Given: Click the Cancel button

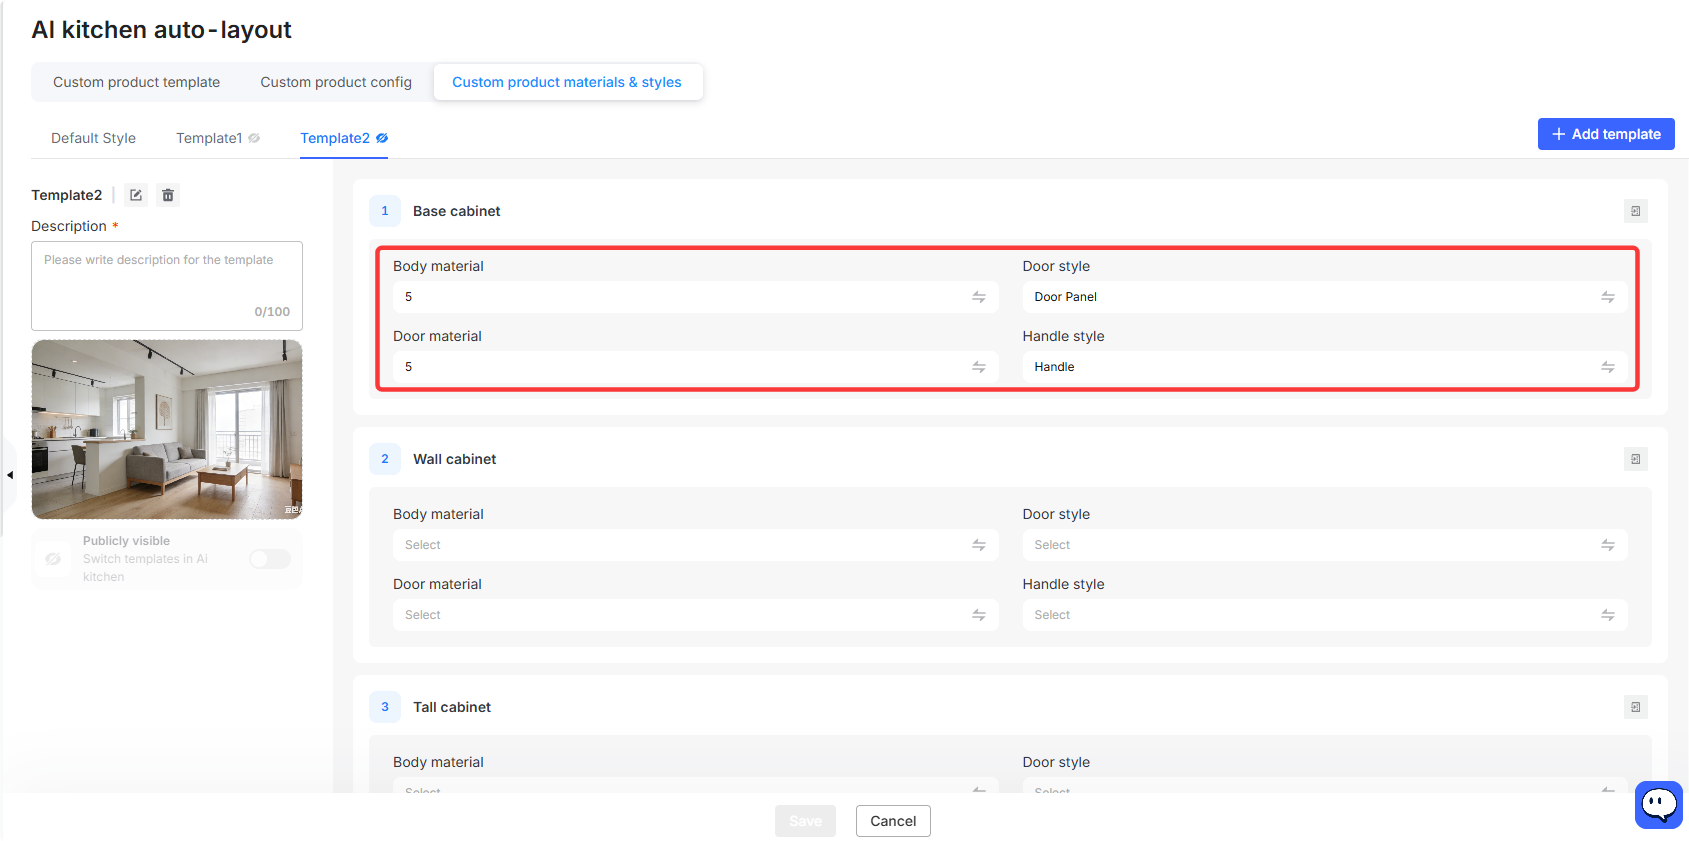Looking at the screenshot, I should (893, 821).
